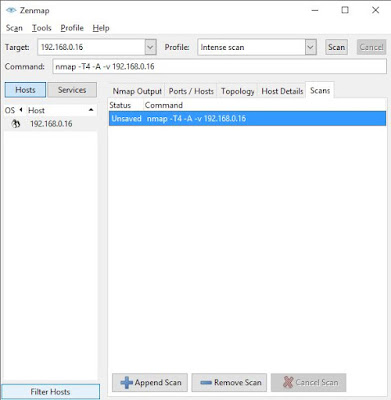Click the Profile field showing Intense scan
Screen dimensions: 391x400
(252, 47)
